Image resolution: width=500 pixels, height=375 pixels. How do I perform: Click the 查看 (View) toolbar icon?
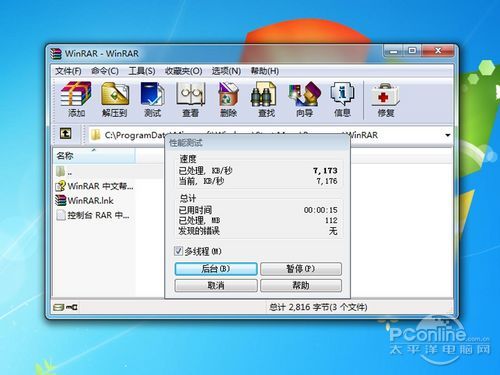coord(190,99)
